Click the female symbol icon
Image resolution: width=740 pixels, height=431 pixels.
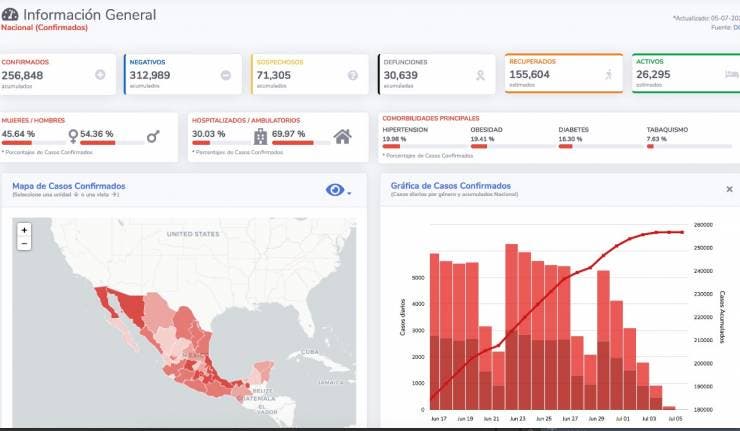[x=73, y=136]
